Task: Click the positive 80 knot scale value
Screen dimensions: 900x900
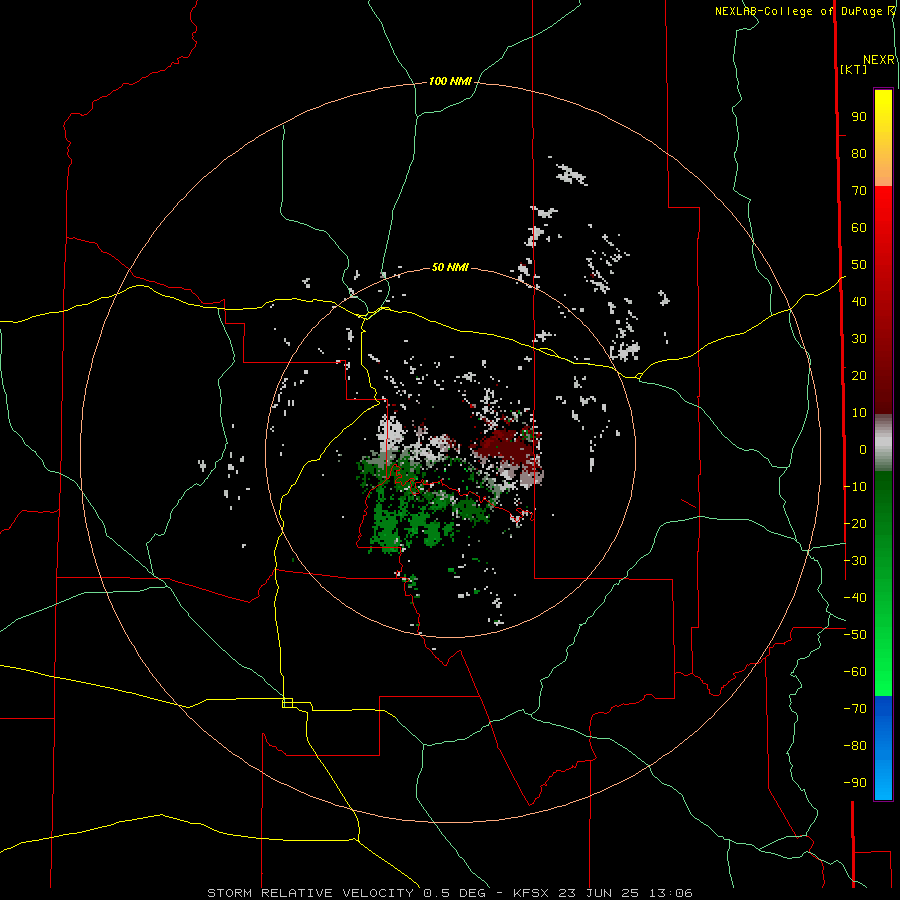Action: [859, 154]
